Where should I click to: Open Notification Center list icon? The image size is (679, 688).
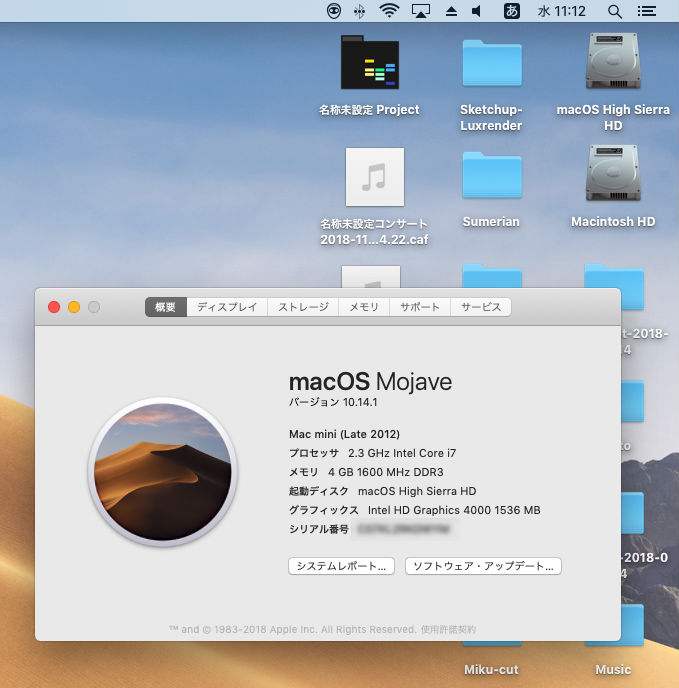coord(647,11)
